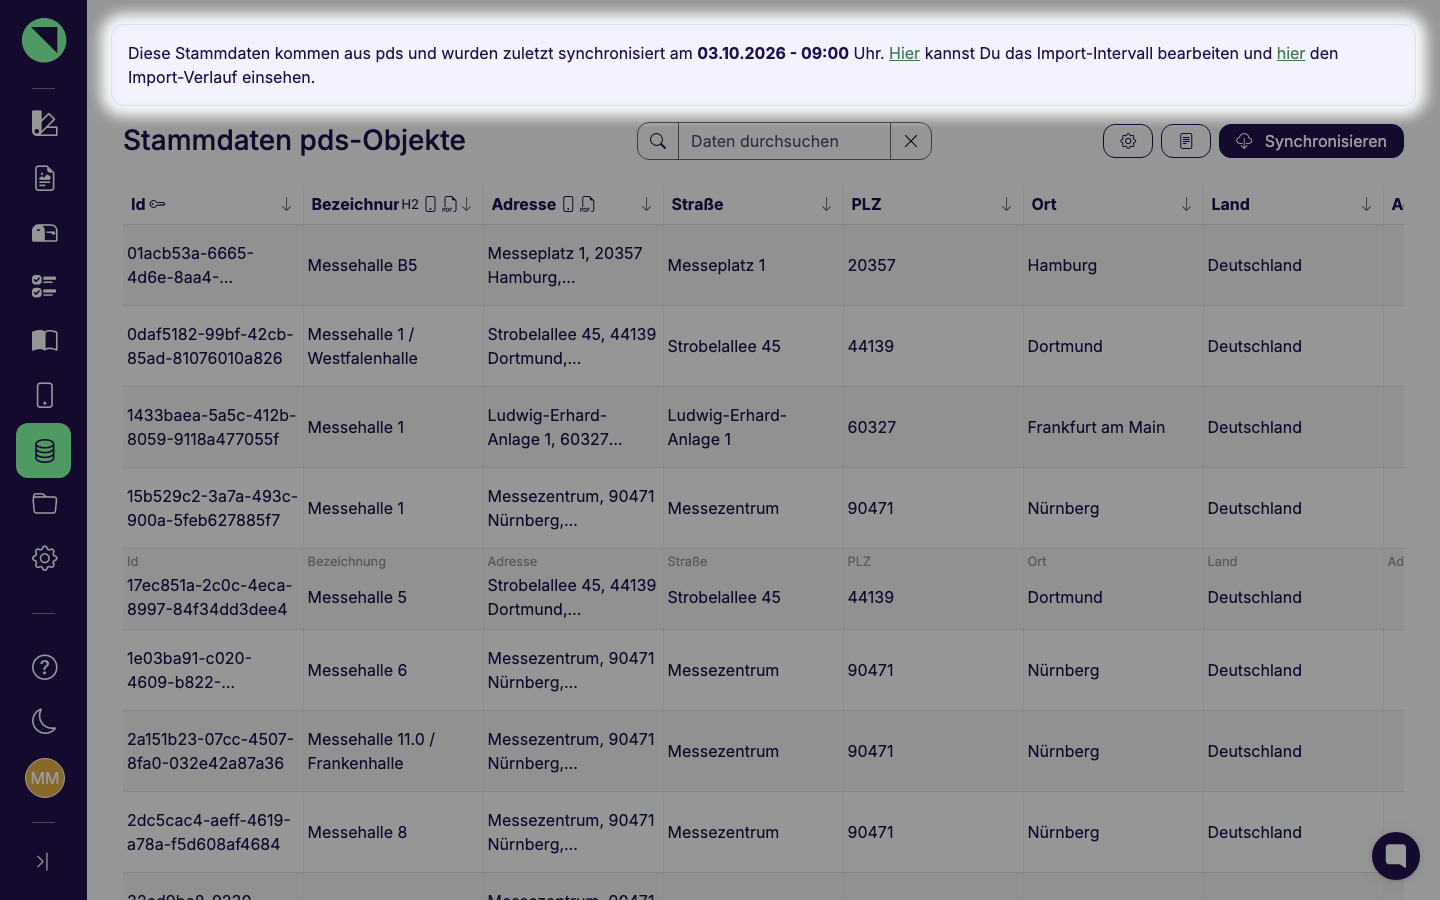Toggle dark mode with the moon icon
The width and height of the screenshot is (1440, 900).
click(44, 721)
